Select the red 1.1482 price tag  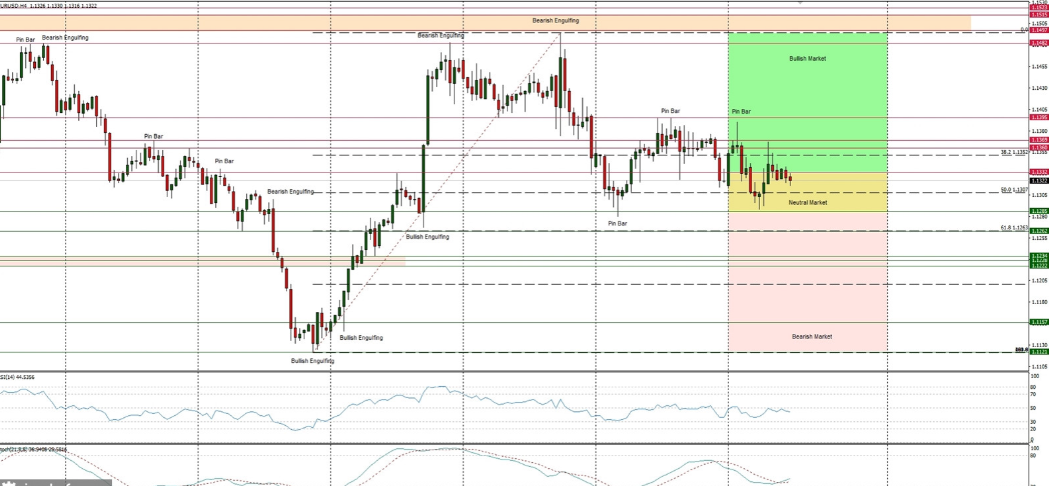(1039, 43)
